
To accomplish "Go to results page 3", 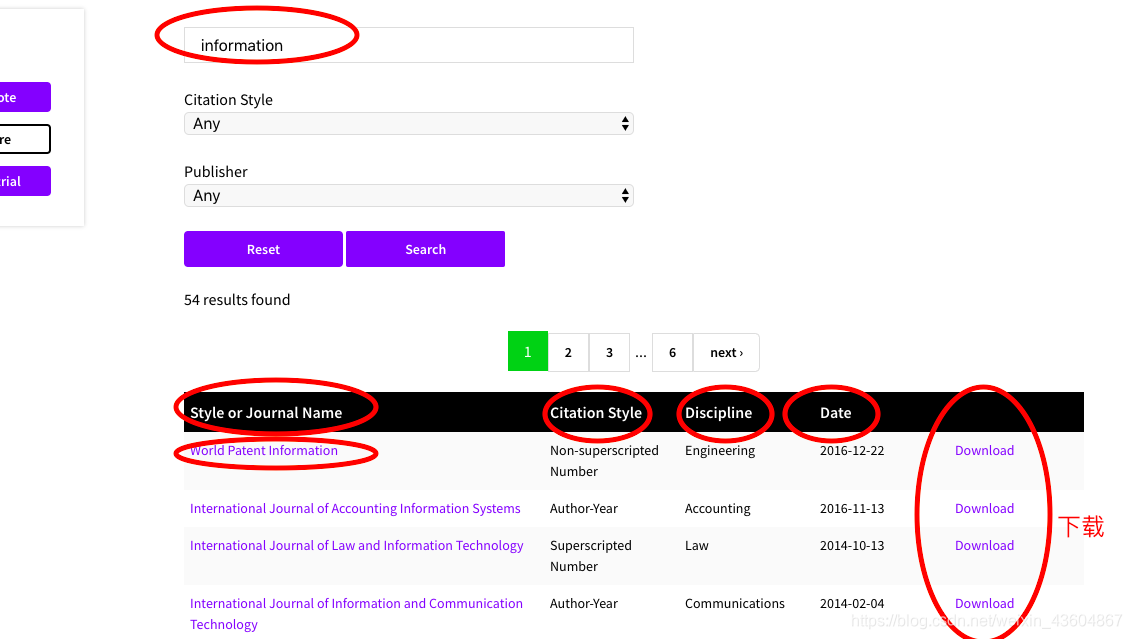I will [x=609, y=352].
